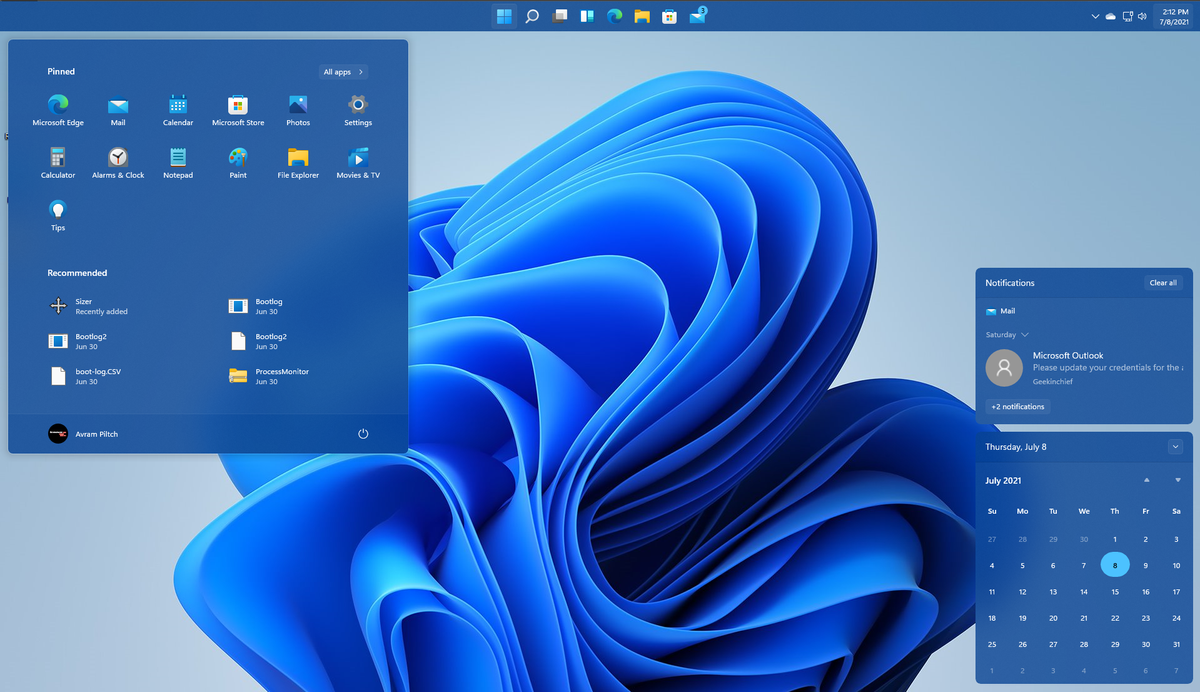
Task: Click the power button in Start menu
Action: (x=362, y=433)
